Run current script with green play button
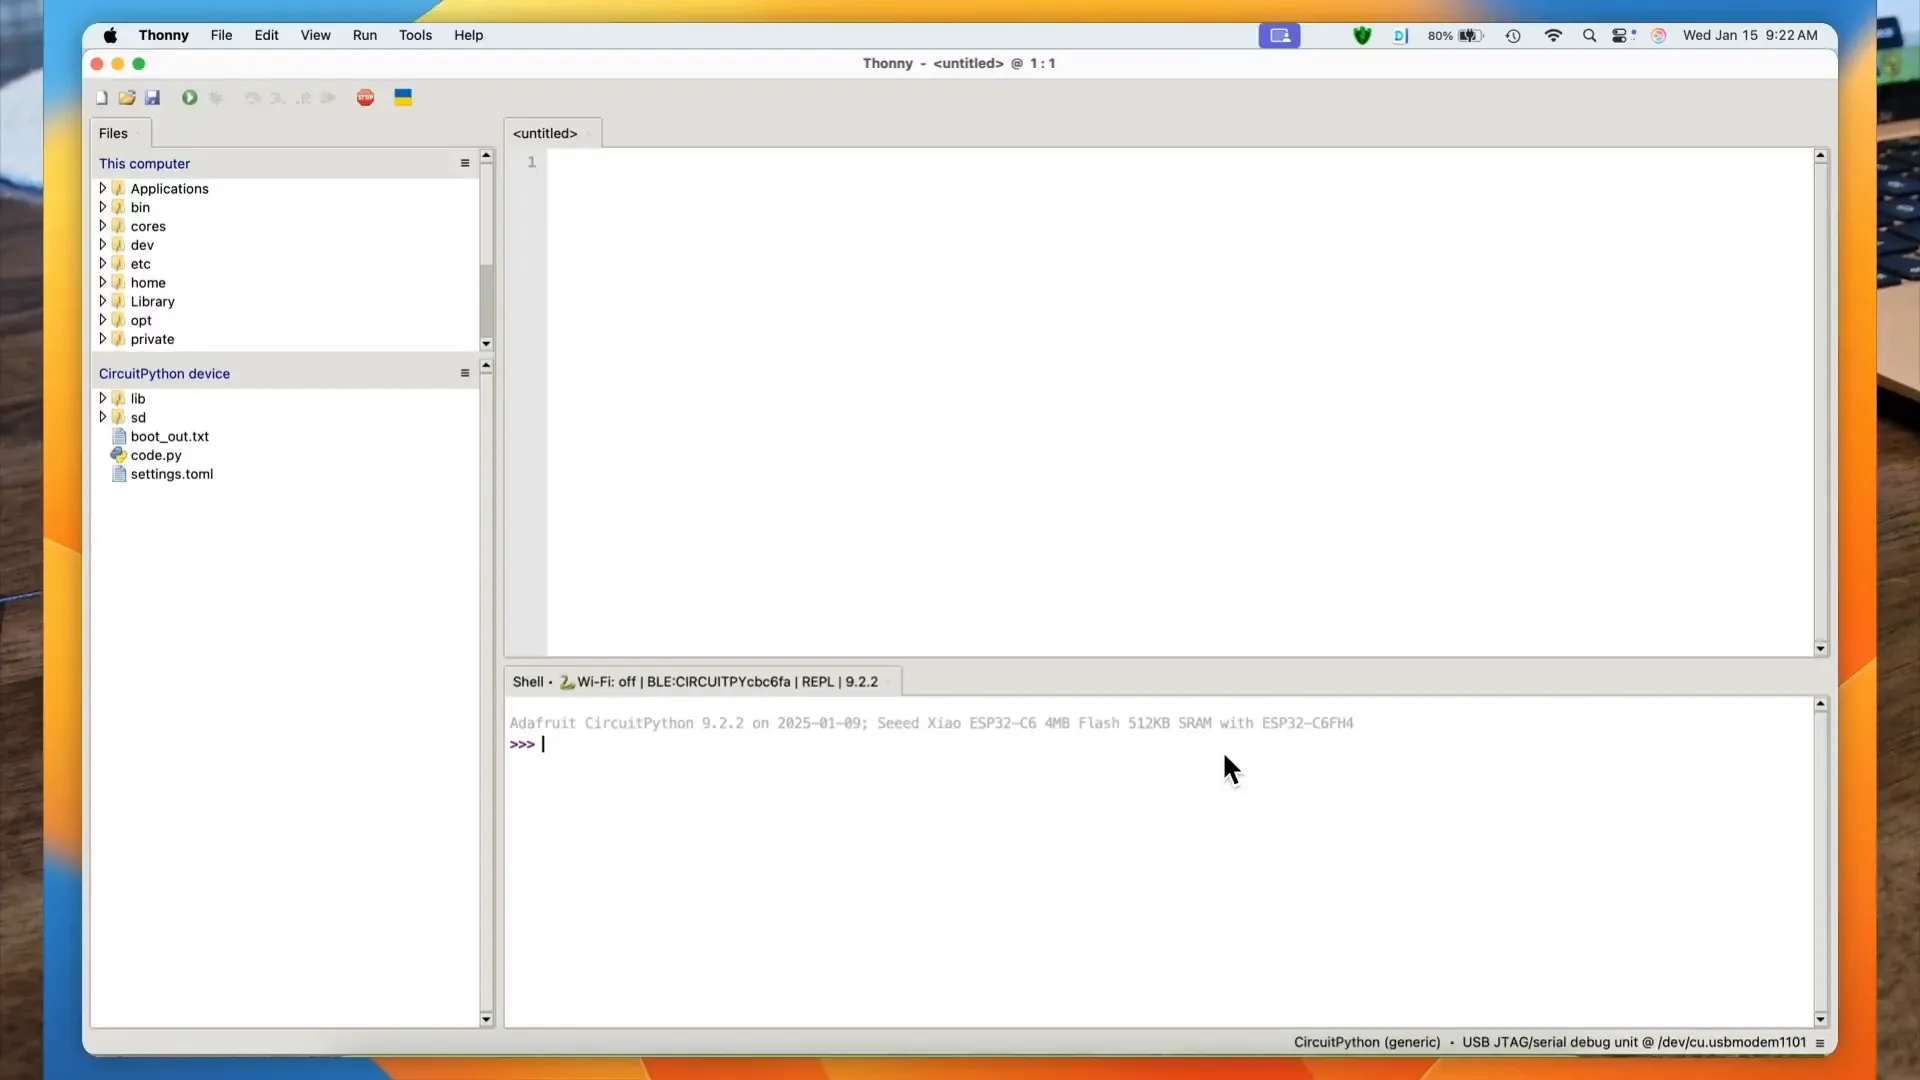The image size is (1920, 1080). pyautogui.click(x=189, y=98)
